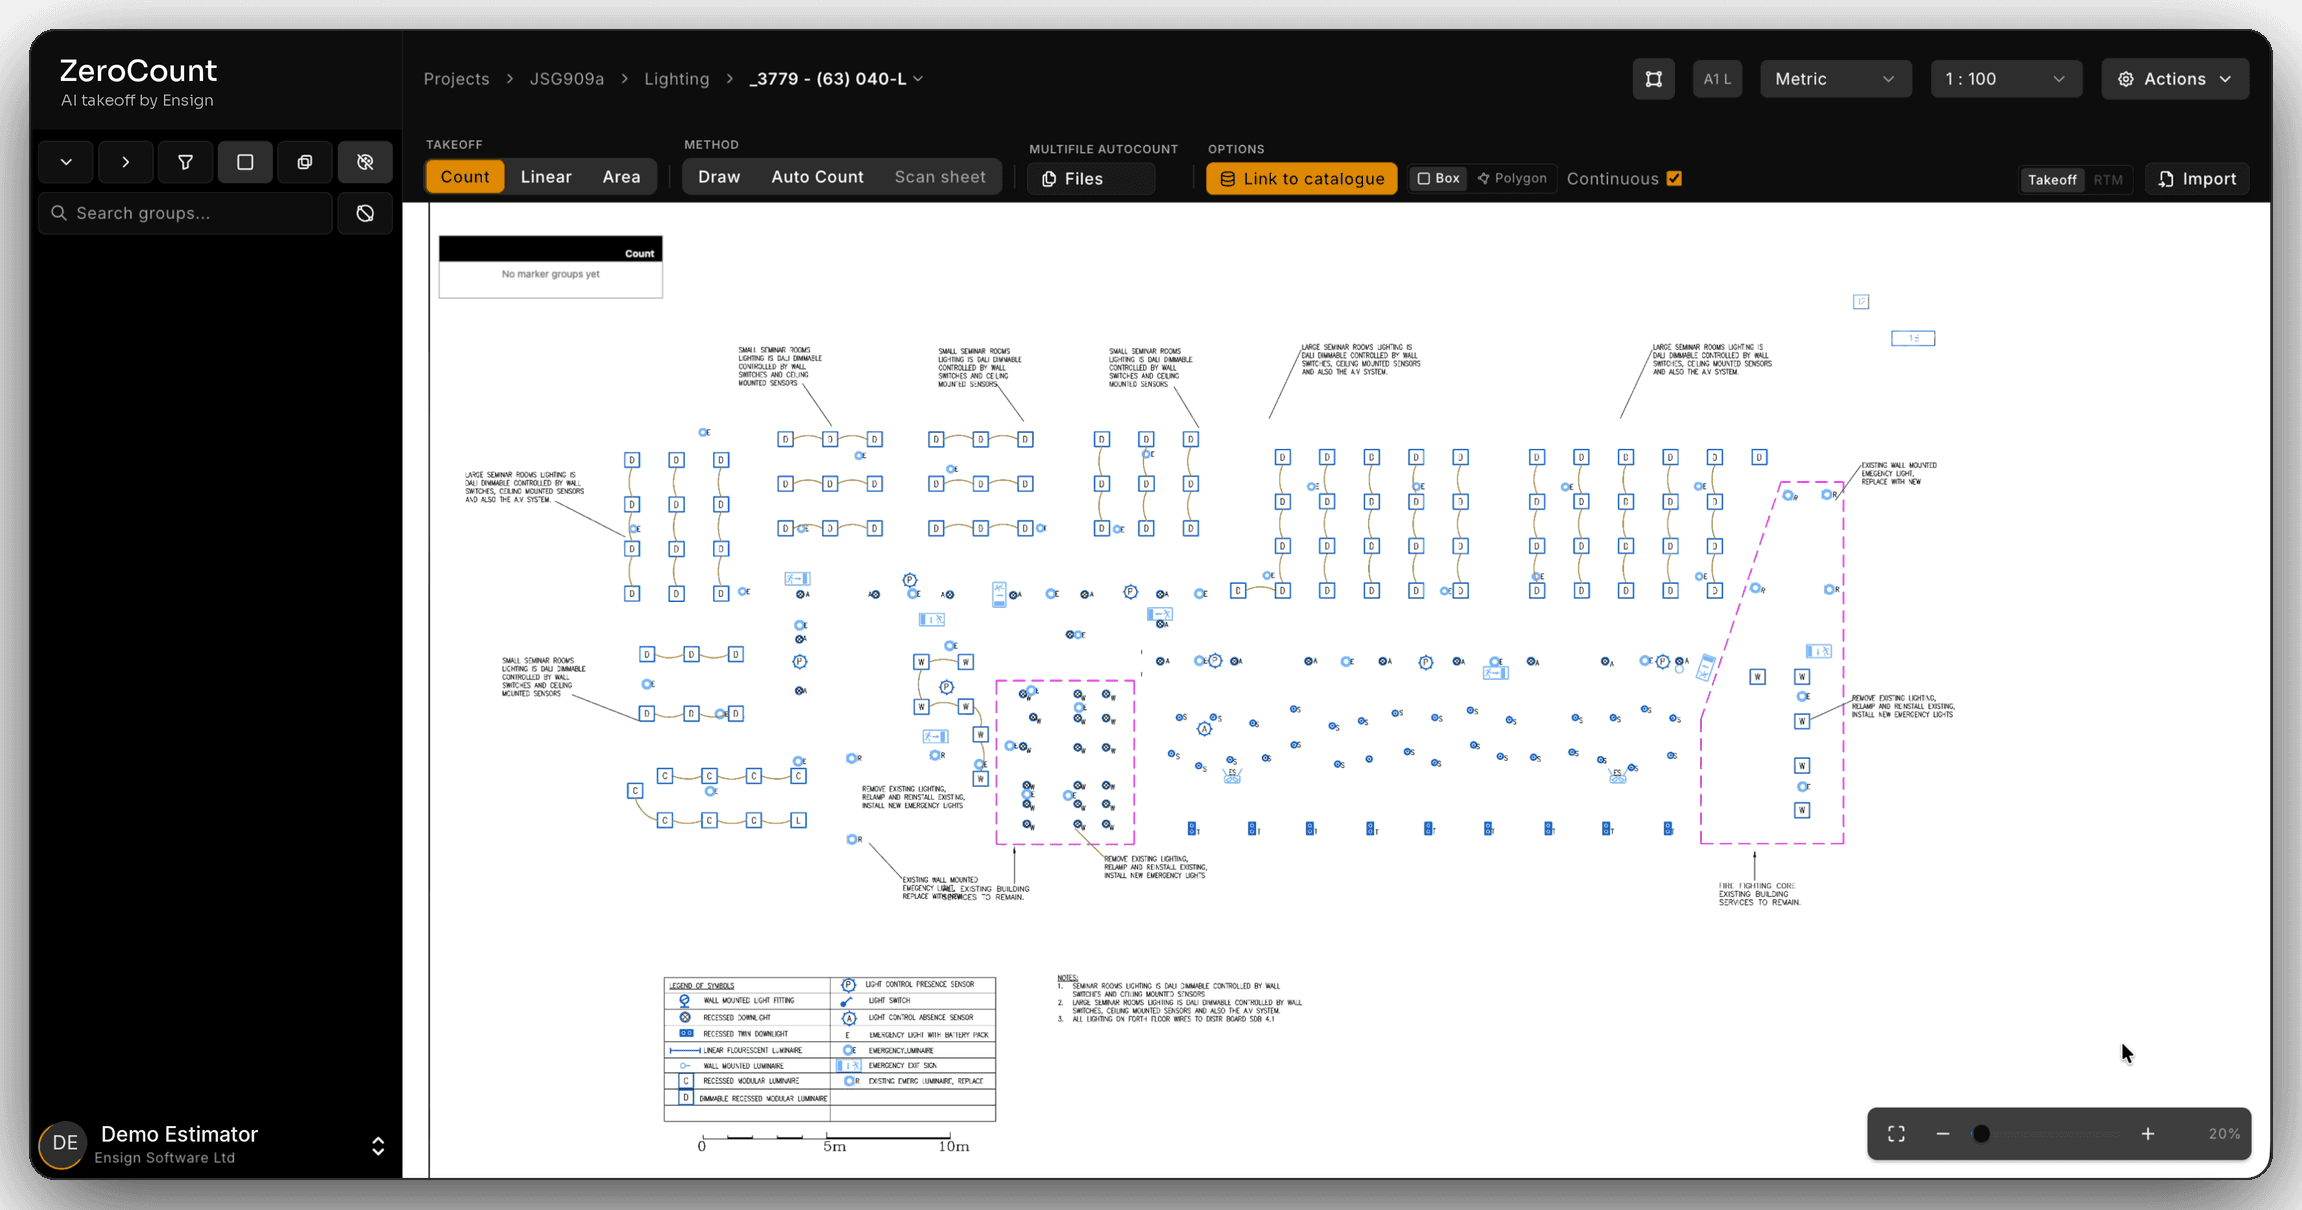Click the minus zoom-out icon
Image resolution: width=2302 pixels, height=1210 pixels.
[x=1943, y=1134]
